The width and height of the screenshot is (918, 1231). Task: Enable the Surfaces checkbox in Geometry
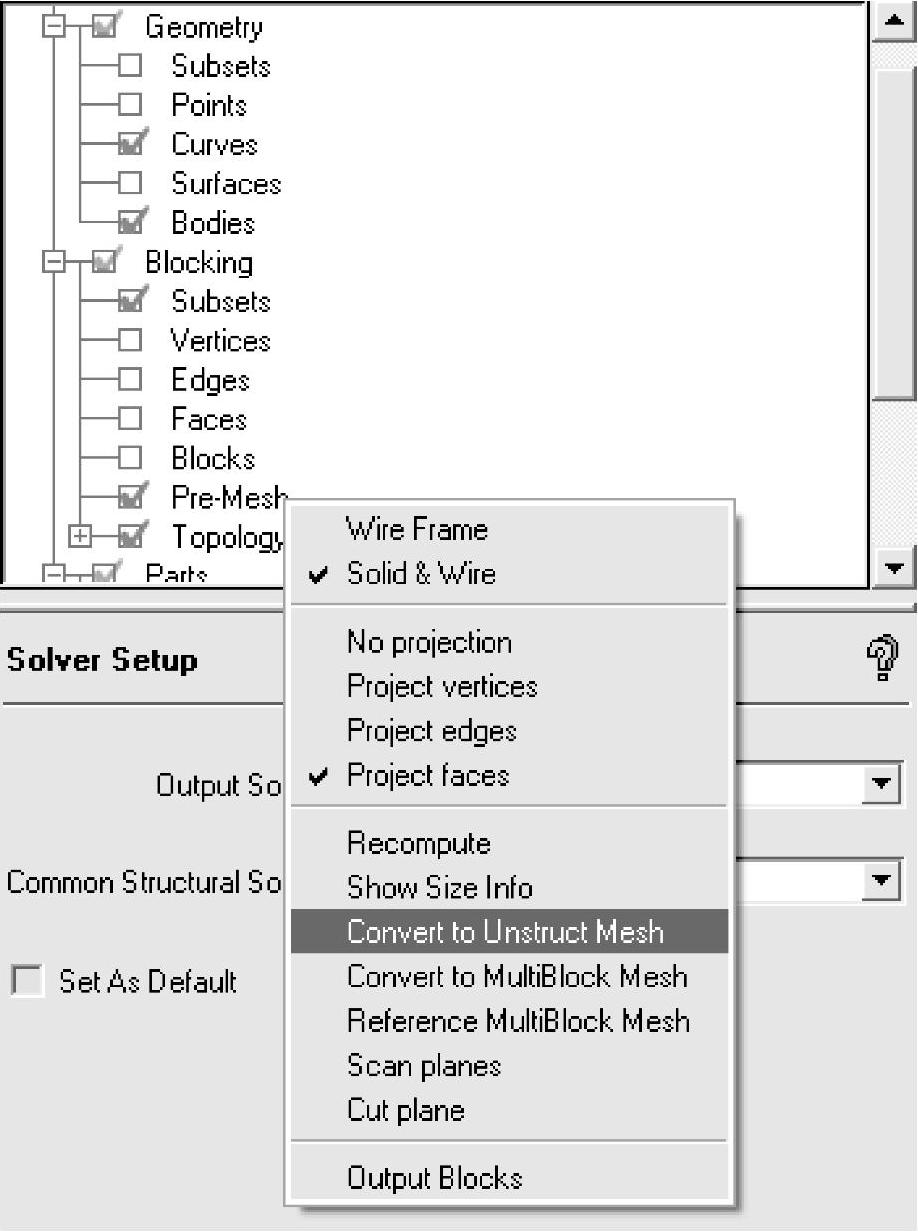coord(131,184)
